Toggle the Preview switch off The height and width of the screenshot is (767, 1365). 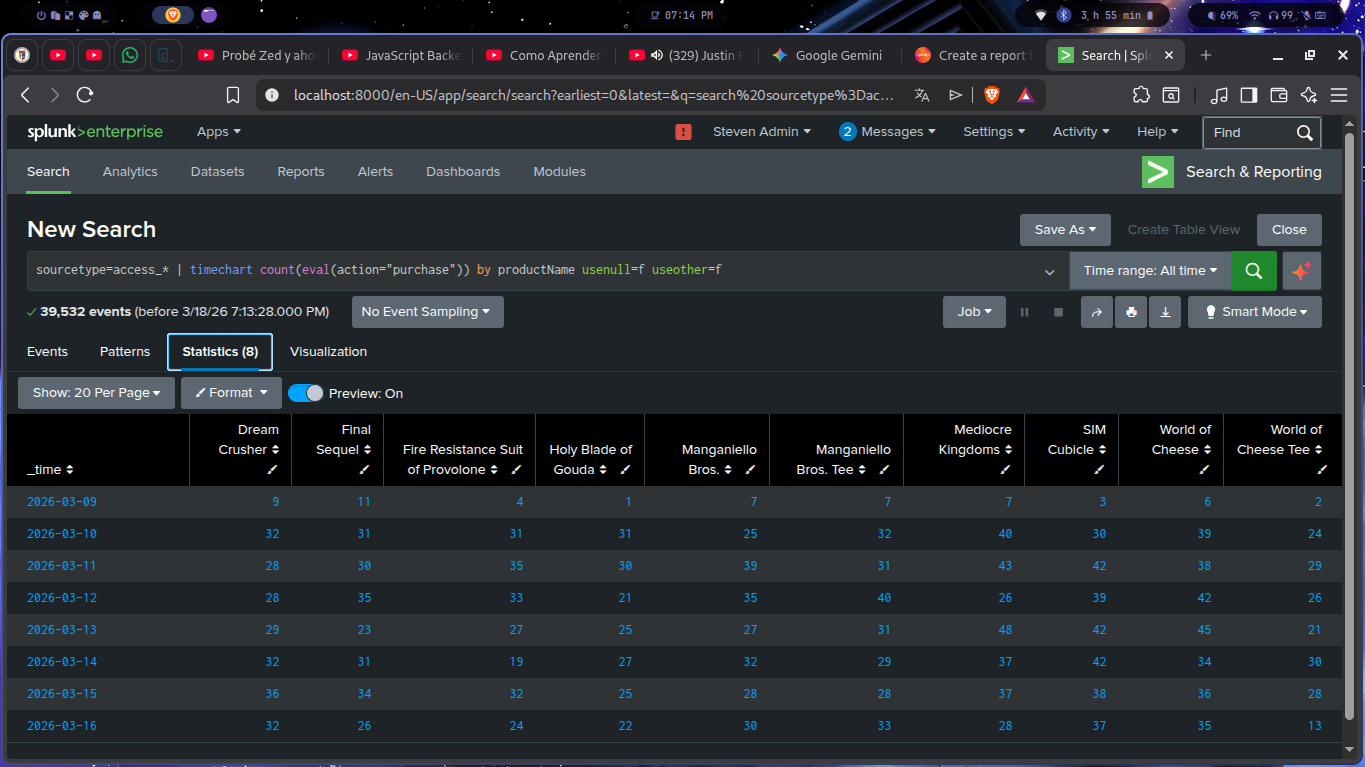tap(306, 393)
